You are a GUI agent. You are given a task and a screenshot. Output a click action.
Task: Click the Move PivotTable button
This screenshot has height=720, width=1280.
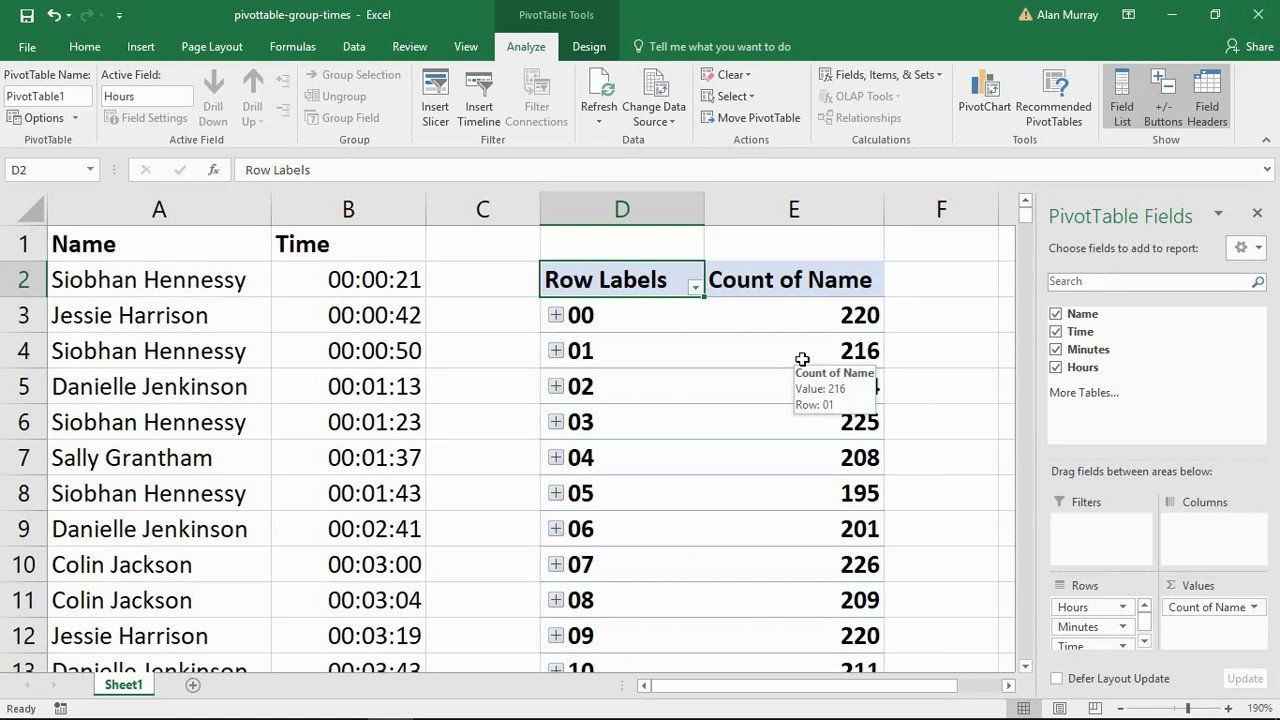tap(750, 118)
